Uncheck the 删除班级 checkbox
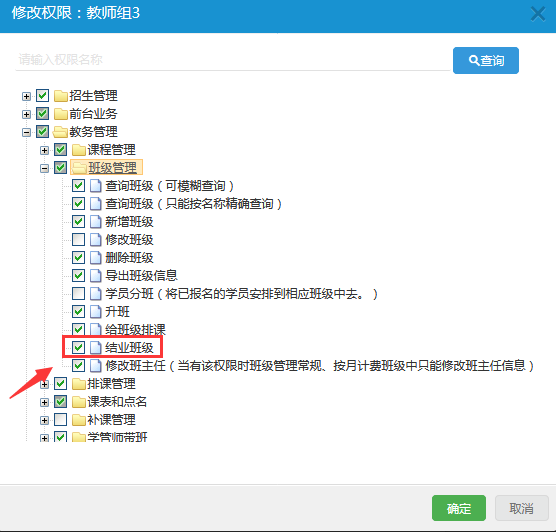The height and width of the screenshot is (532, 556). point(78,258)
